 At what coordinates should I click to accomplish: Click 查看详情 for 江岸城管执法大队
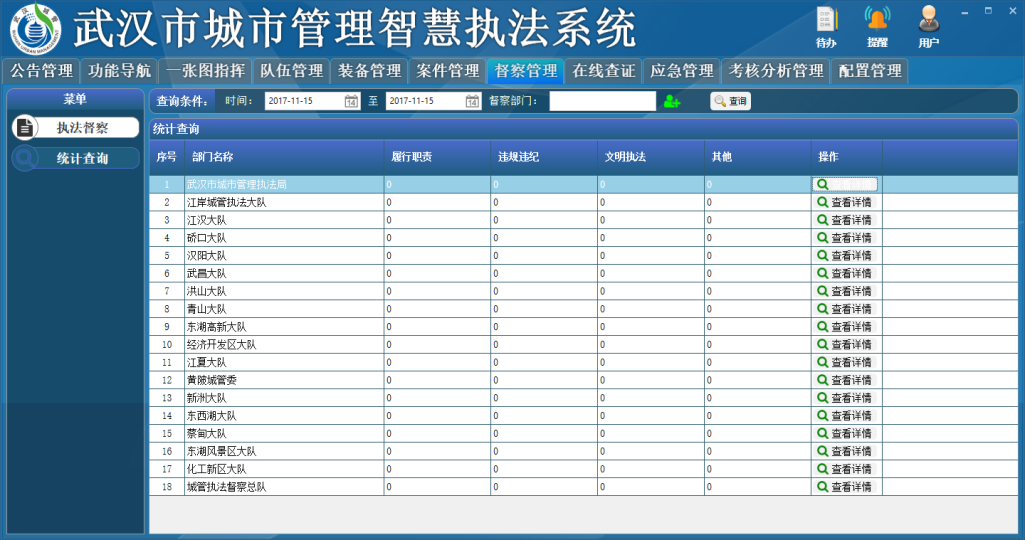point(845,202)
